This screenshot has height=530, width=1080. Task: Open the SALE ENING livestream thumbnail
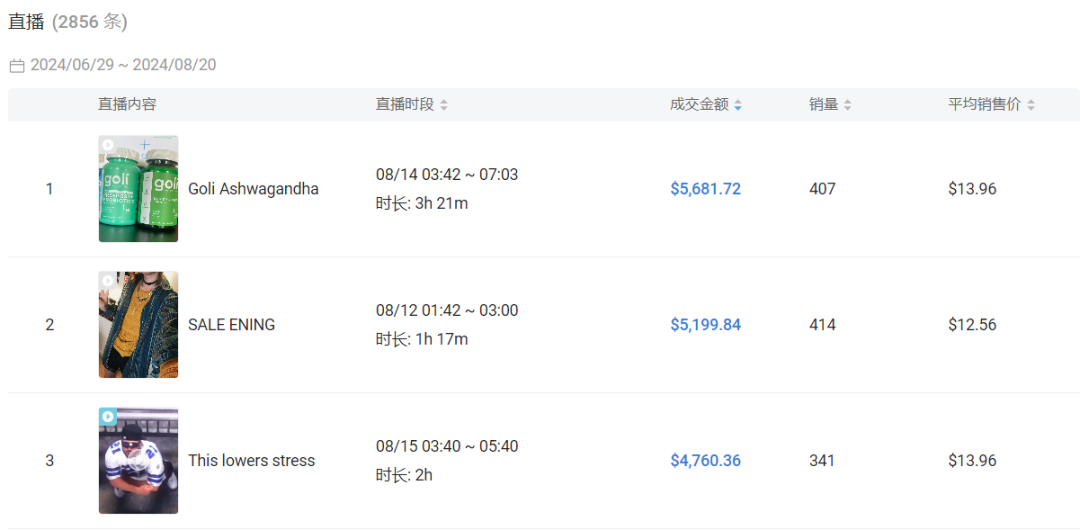click(138, 325)
